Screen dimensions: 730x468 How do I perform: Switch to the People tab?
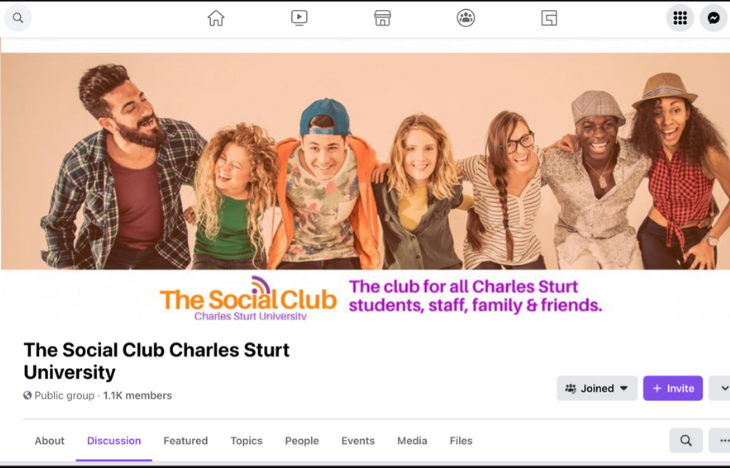302,441
